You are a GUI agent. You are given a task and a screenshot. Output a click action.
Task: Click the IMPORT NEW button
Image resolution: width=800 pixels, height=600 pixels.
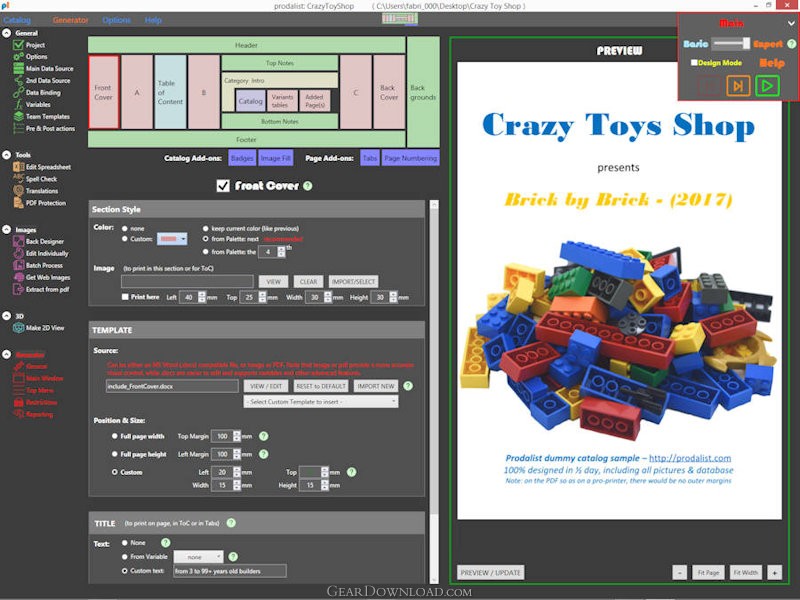point(376,386)
